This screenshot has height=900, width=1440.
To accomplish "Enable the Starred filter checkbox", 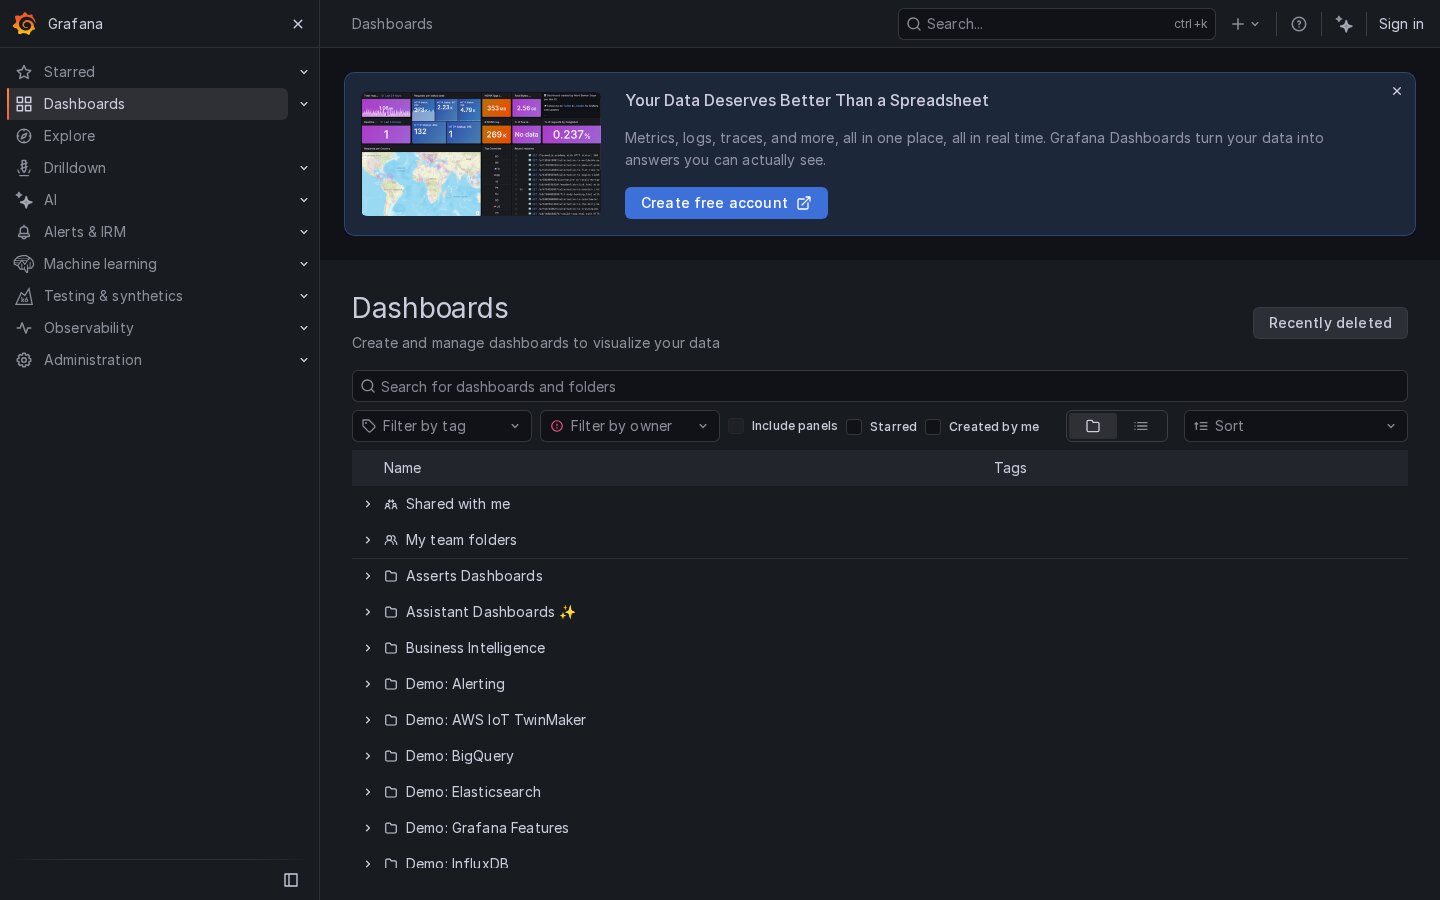I will 854,427.
